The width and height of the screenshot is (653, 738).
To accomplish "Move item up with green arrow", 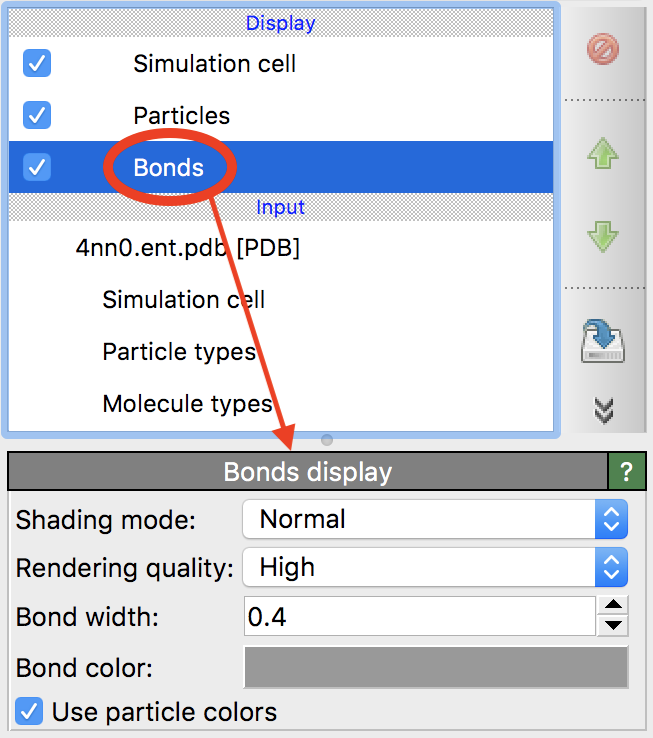I will click(603, 154).
